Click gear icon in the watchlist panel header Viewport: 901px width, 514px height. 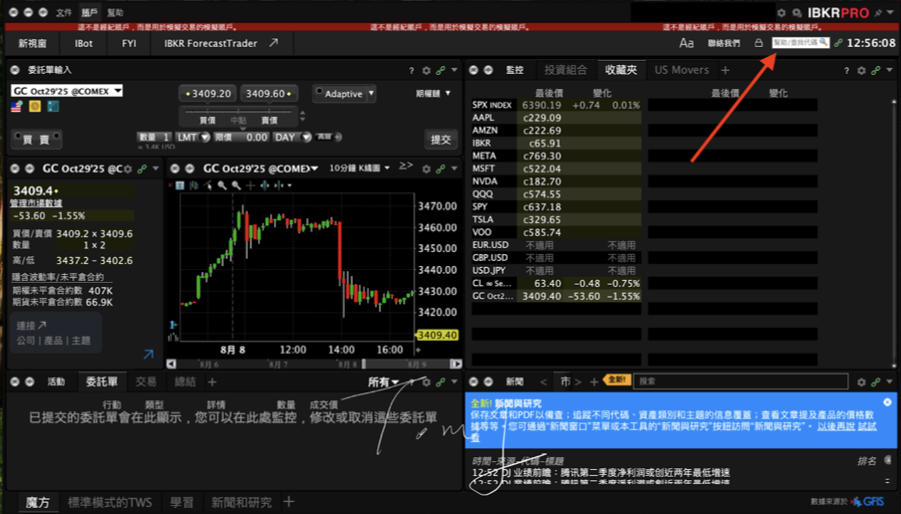click(x=861, y=70)
